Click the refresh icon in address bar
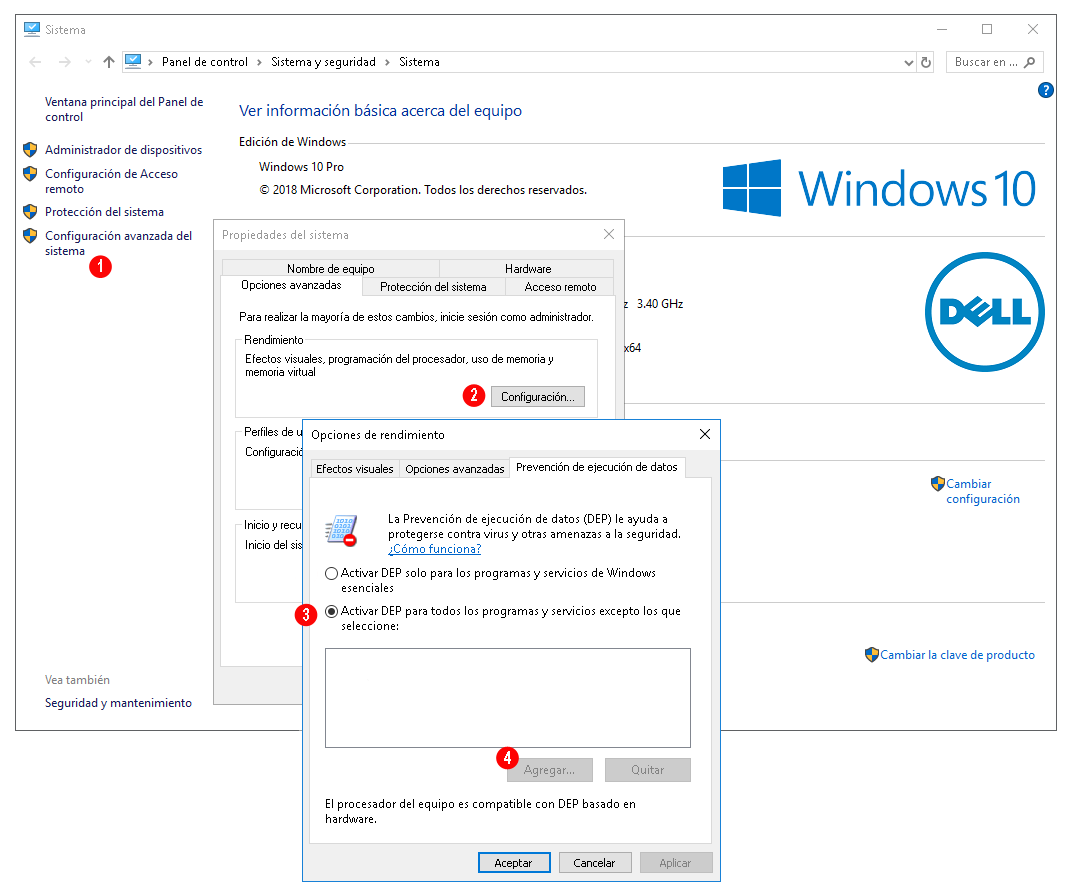 926,62
